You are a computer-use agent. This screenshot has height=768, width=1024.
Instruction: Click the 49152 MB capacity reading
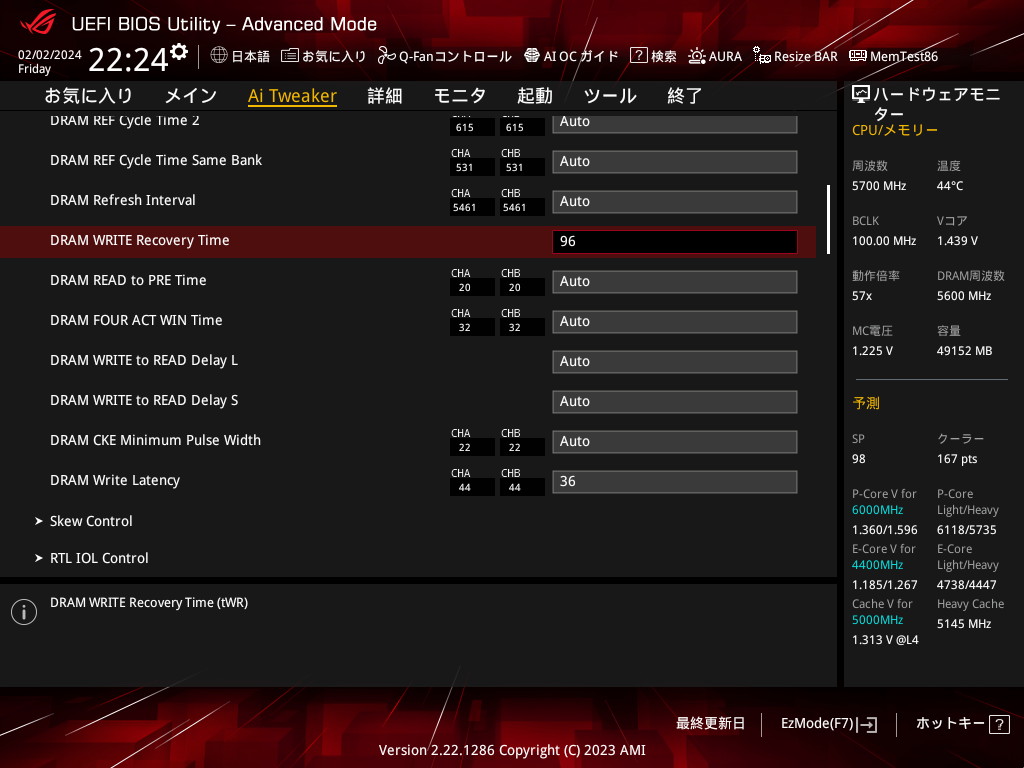965,351
